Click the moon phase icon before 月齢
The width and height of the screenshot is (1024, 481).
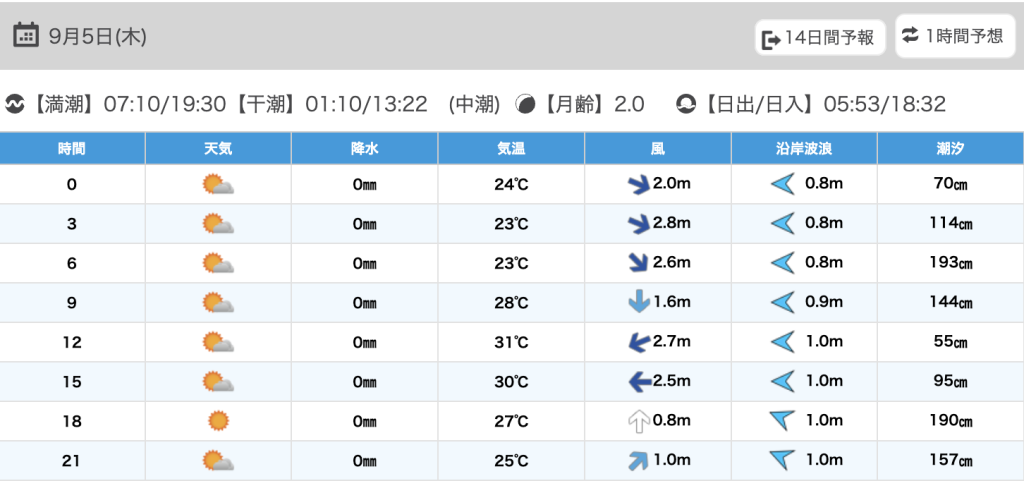tap(525, 104)
